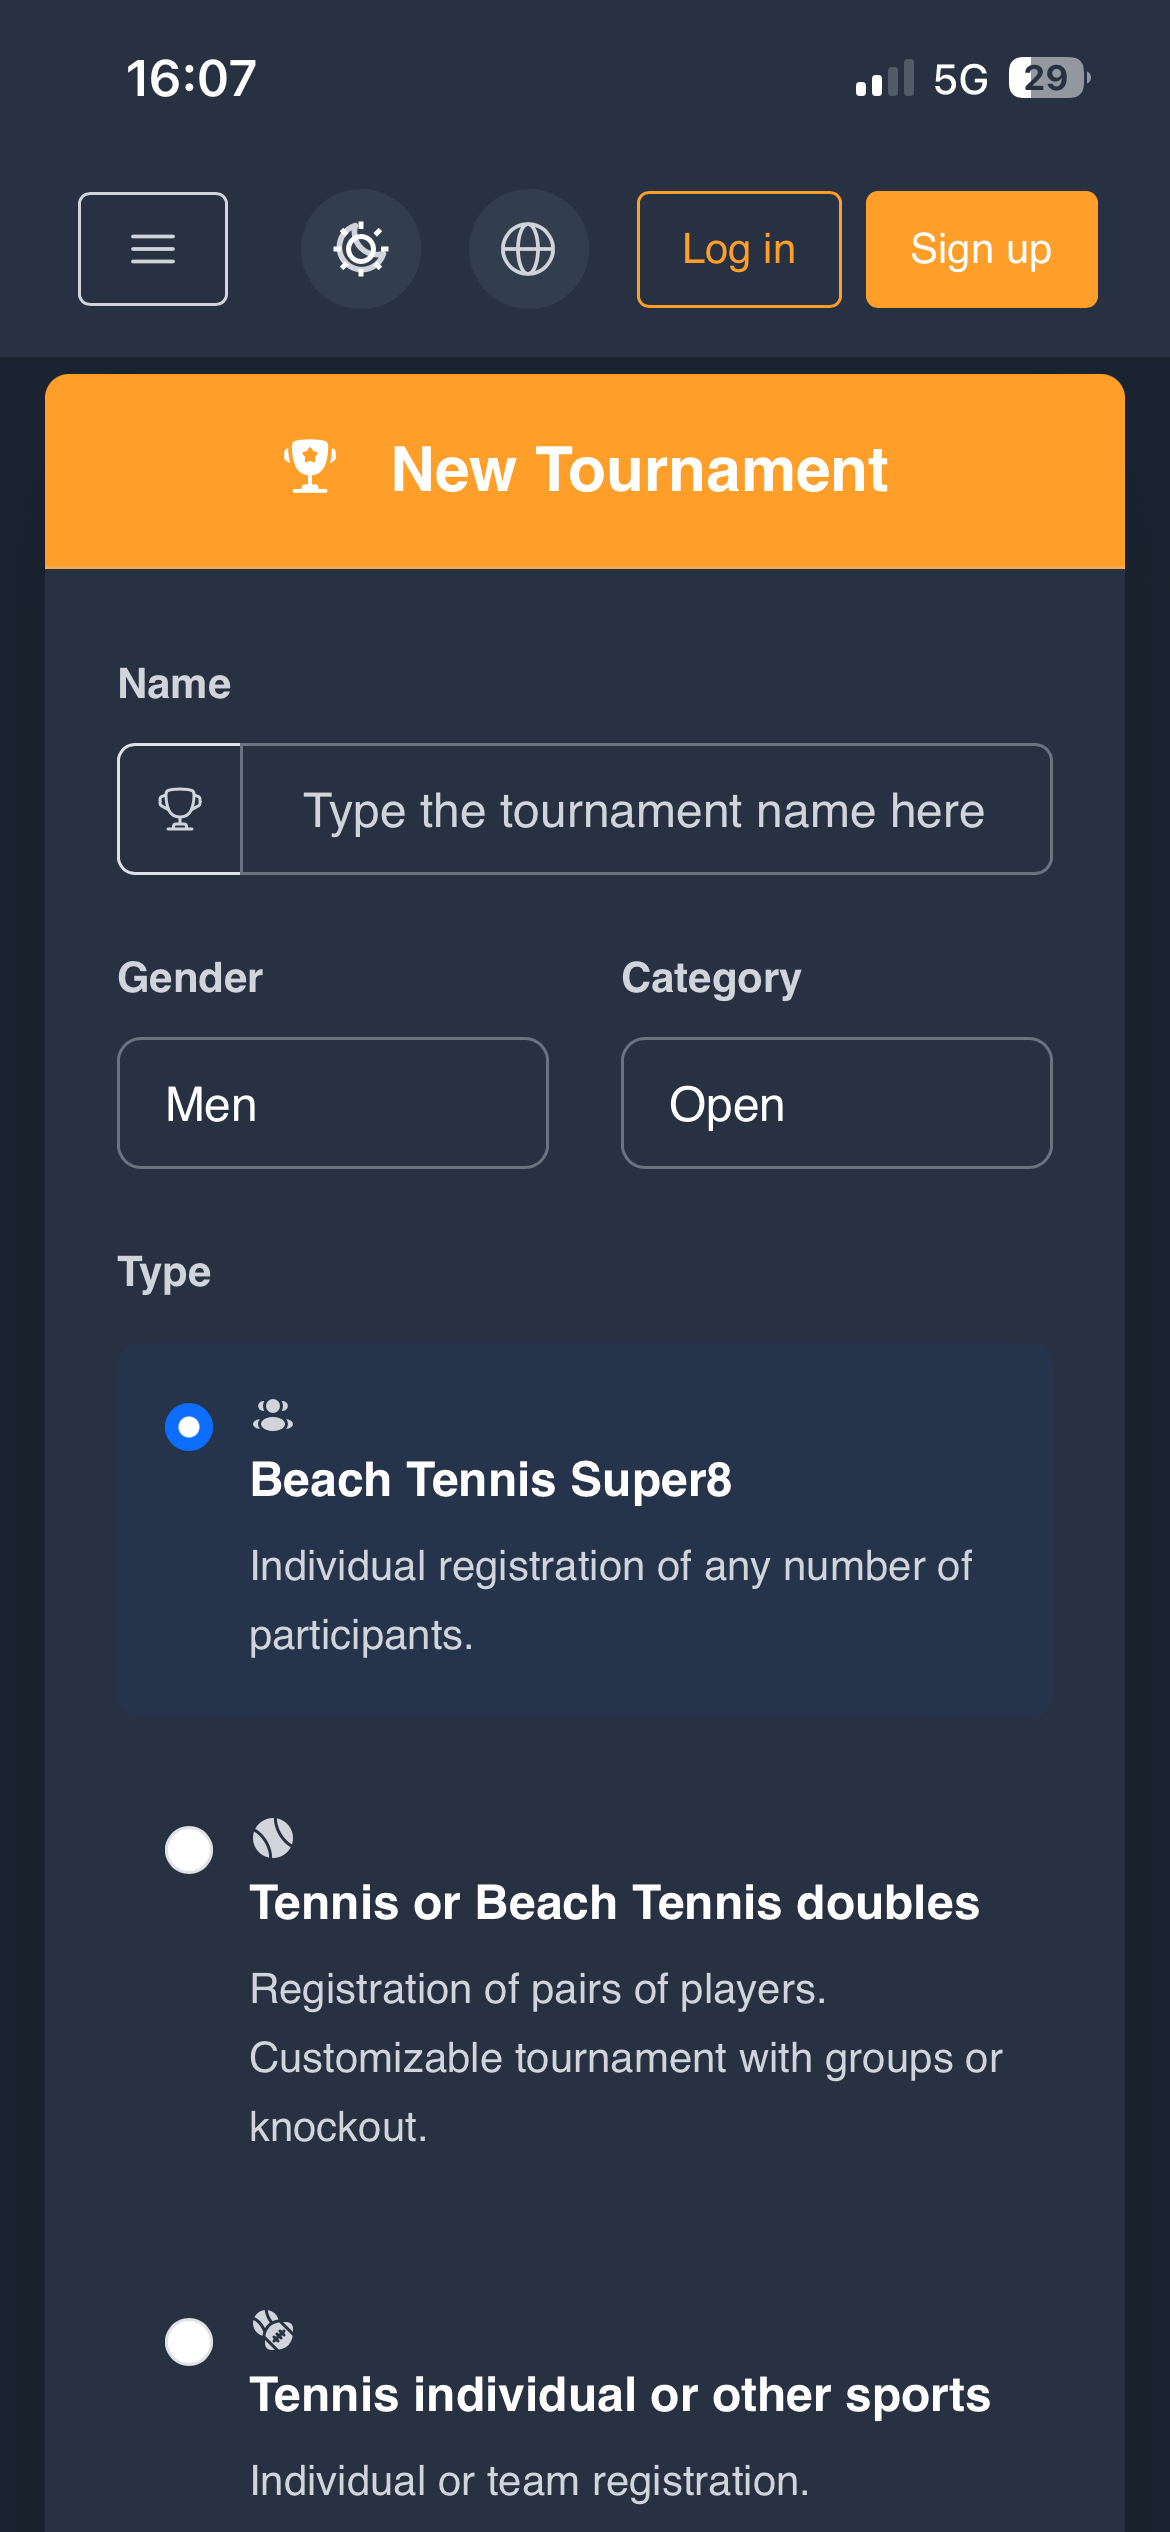
Task: Click the sports balls icon above Tennis individual
Action: [x=273, y=2330]
